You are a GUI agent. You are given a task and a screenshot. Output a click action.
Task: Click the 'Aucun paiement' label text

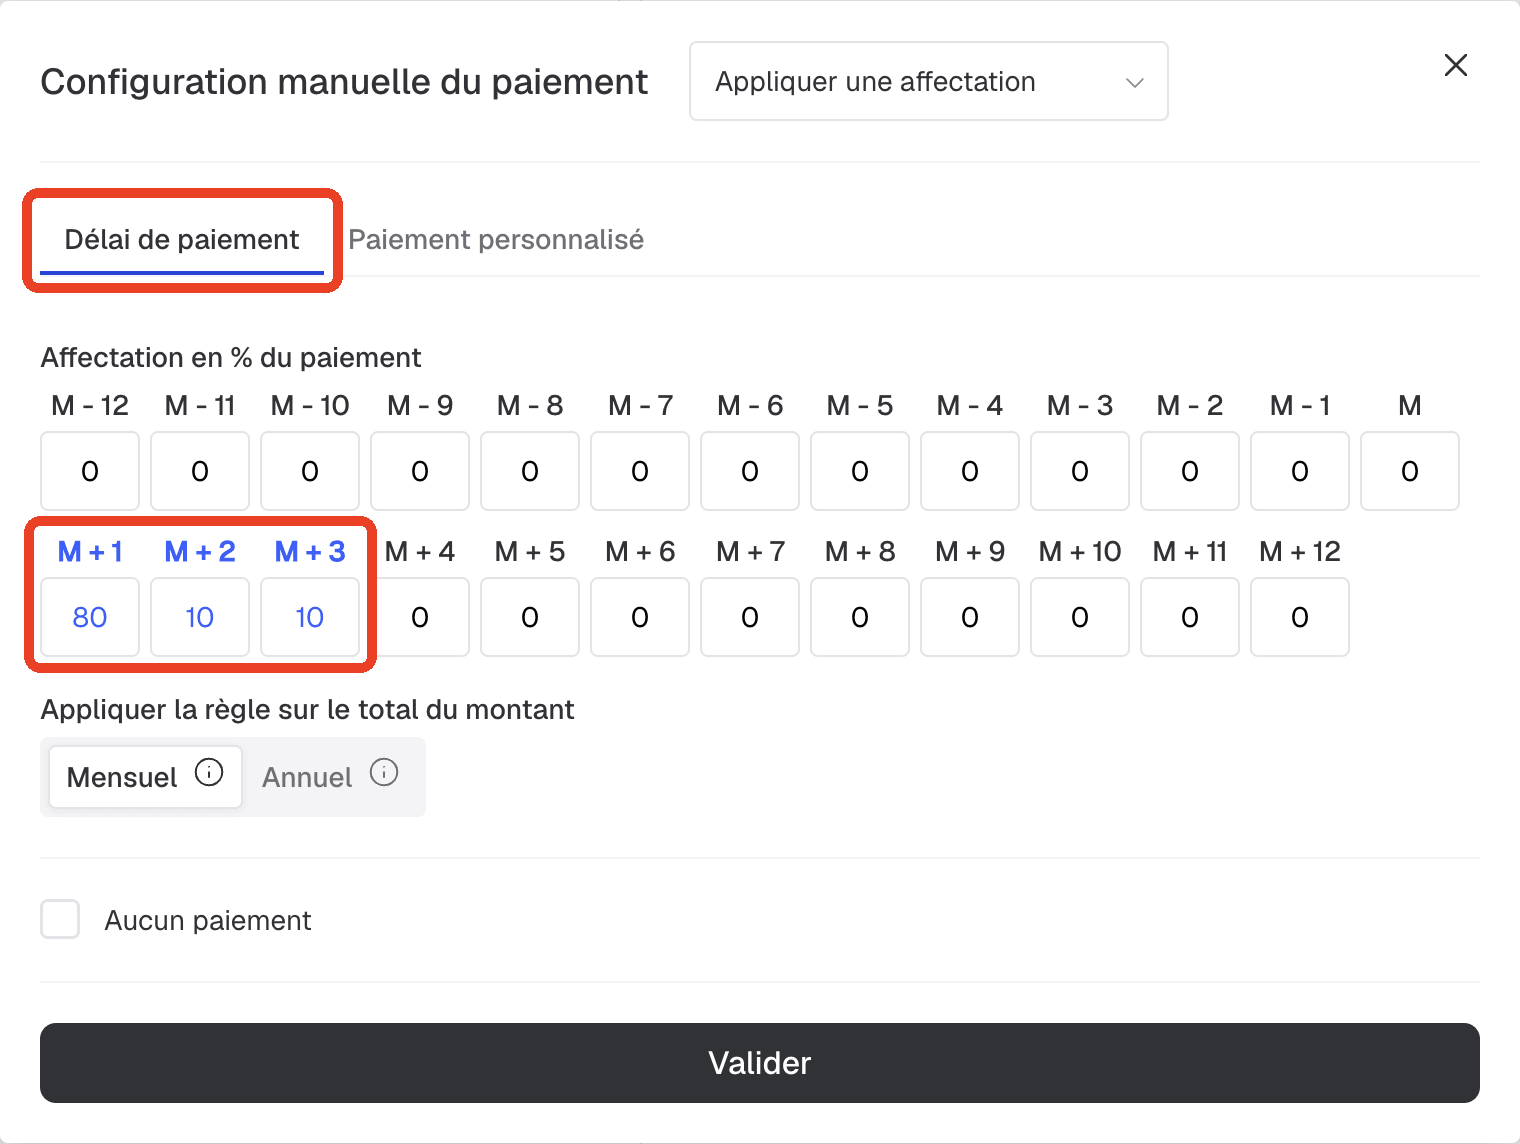click(x=208, y=920)
